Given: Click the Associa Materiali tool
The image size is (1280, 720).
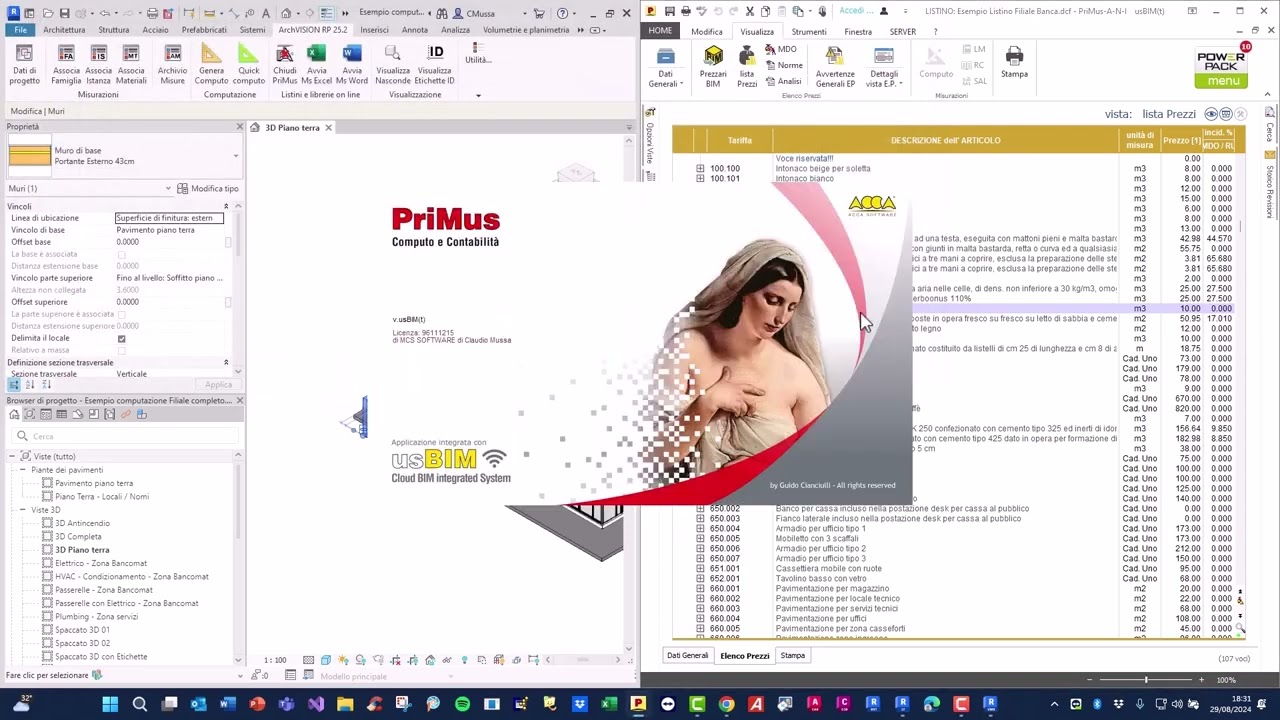Looking at the screenshot, I should click(131, 64).
